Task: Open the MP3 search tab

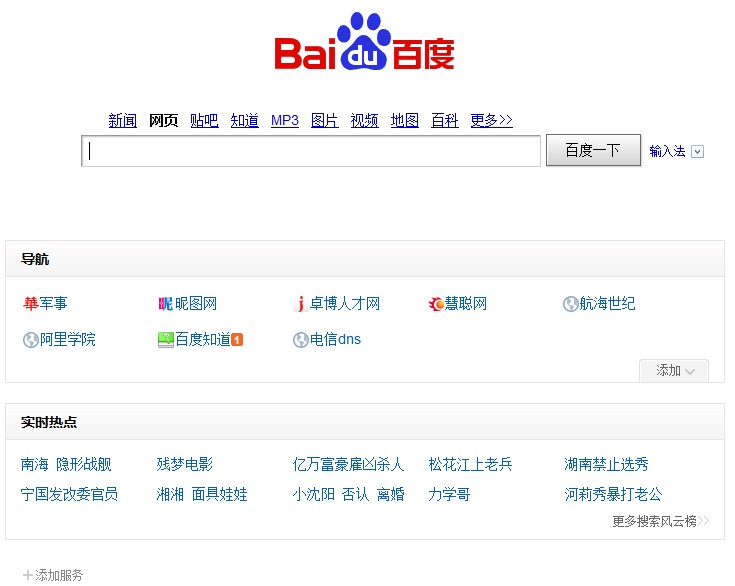Action: (x=285, y=120)
